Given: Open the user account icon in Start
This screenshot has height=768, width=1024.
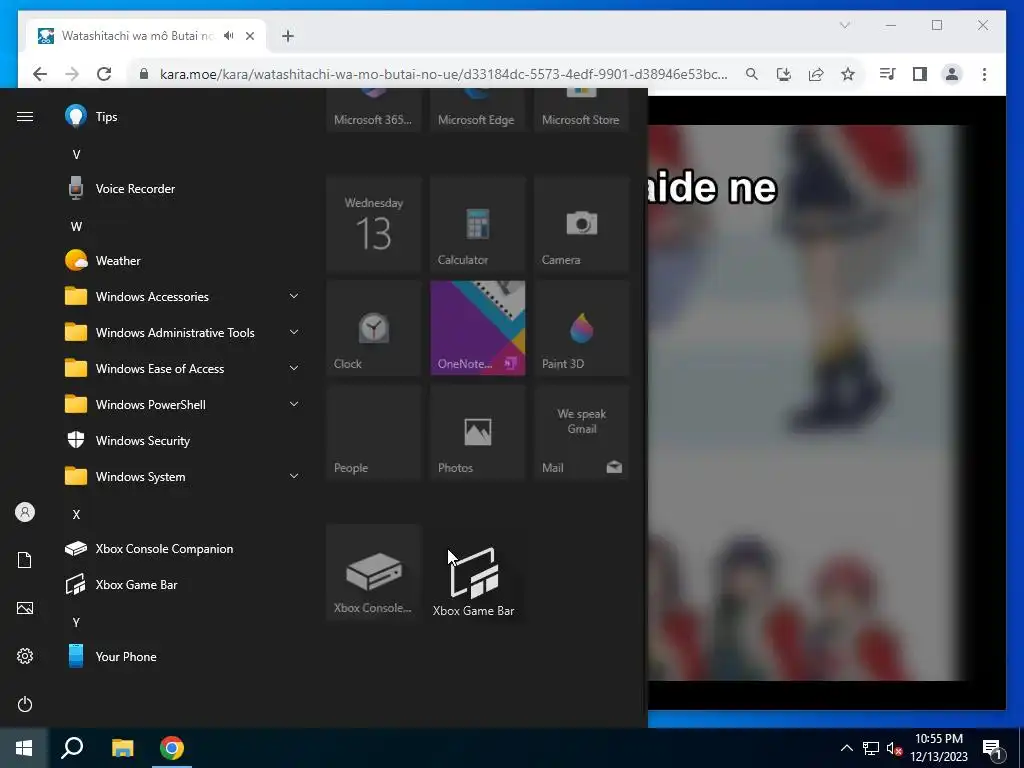Looking at the screenshot, I should pyautogui.click(x=25, y=512).
